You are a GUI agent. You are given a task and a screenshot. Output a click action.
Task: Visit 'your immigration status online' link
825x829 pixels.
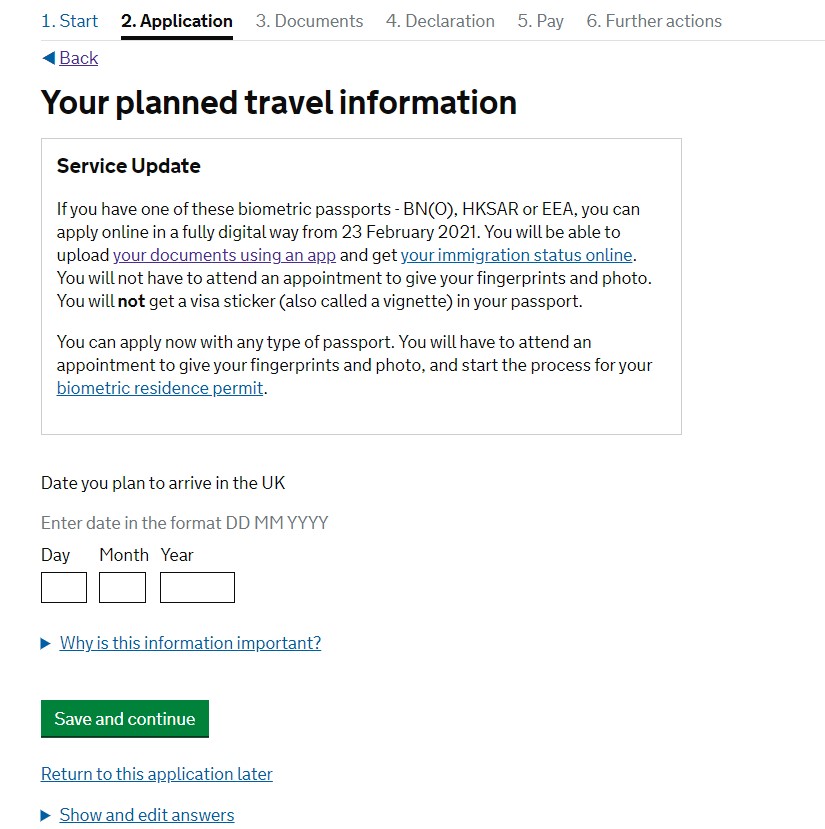(516, 255)
